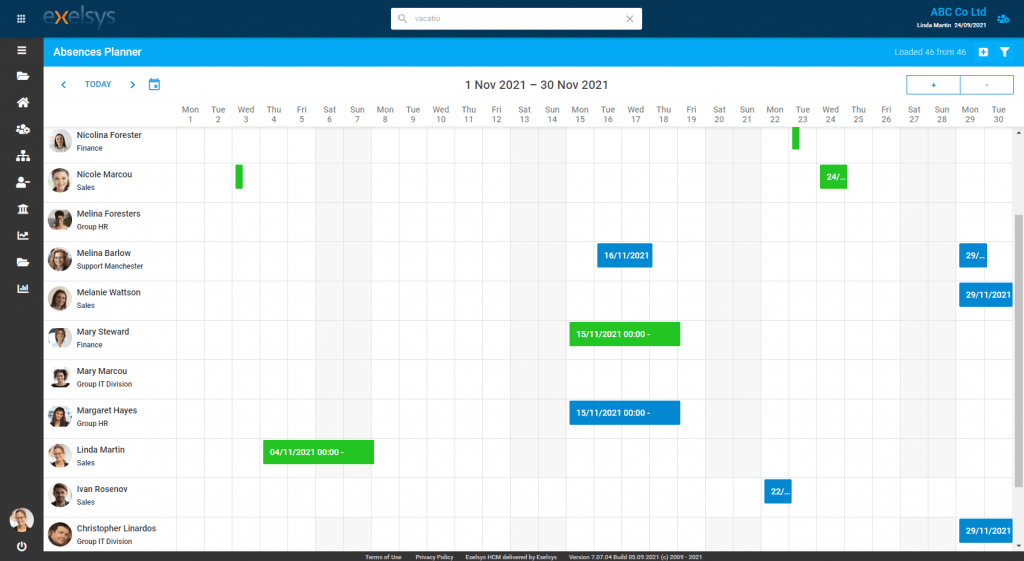Open the bar chart sidebar icon
This screenshot has width=1024, height=561.
coord(23,289)
